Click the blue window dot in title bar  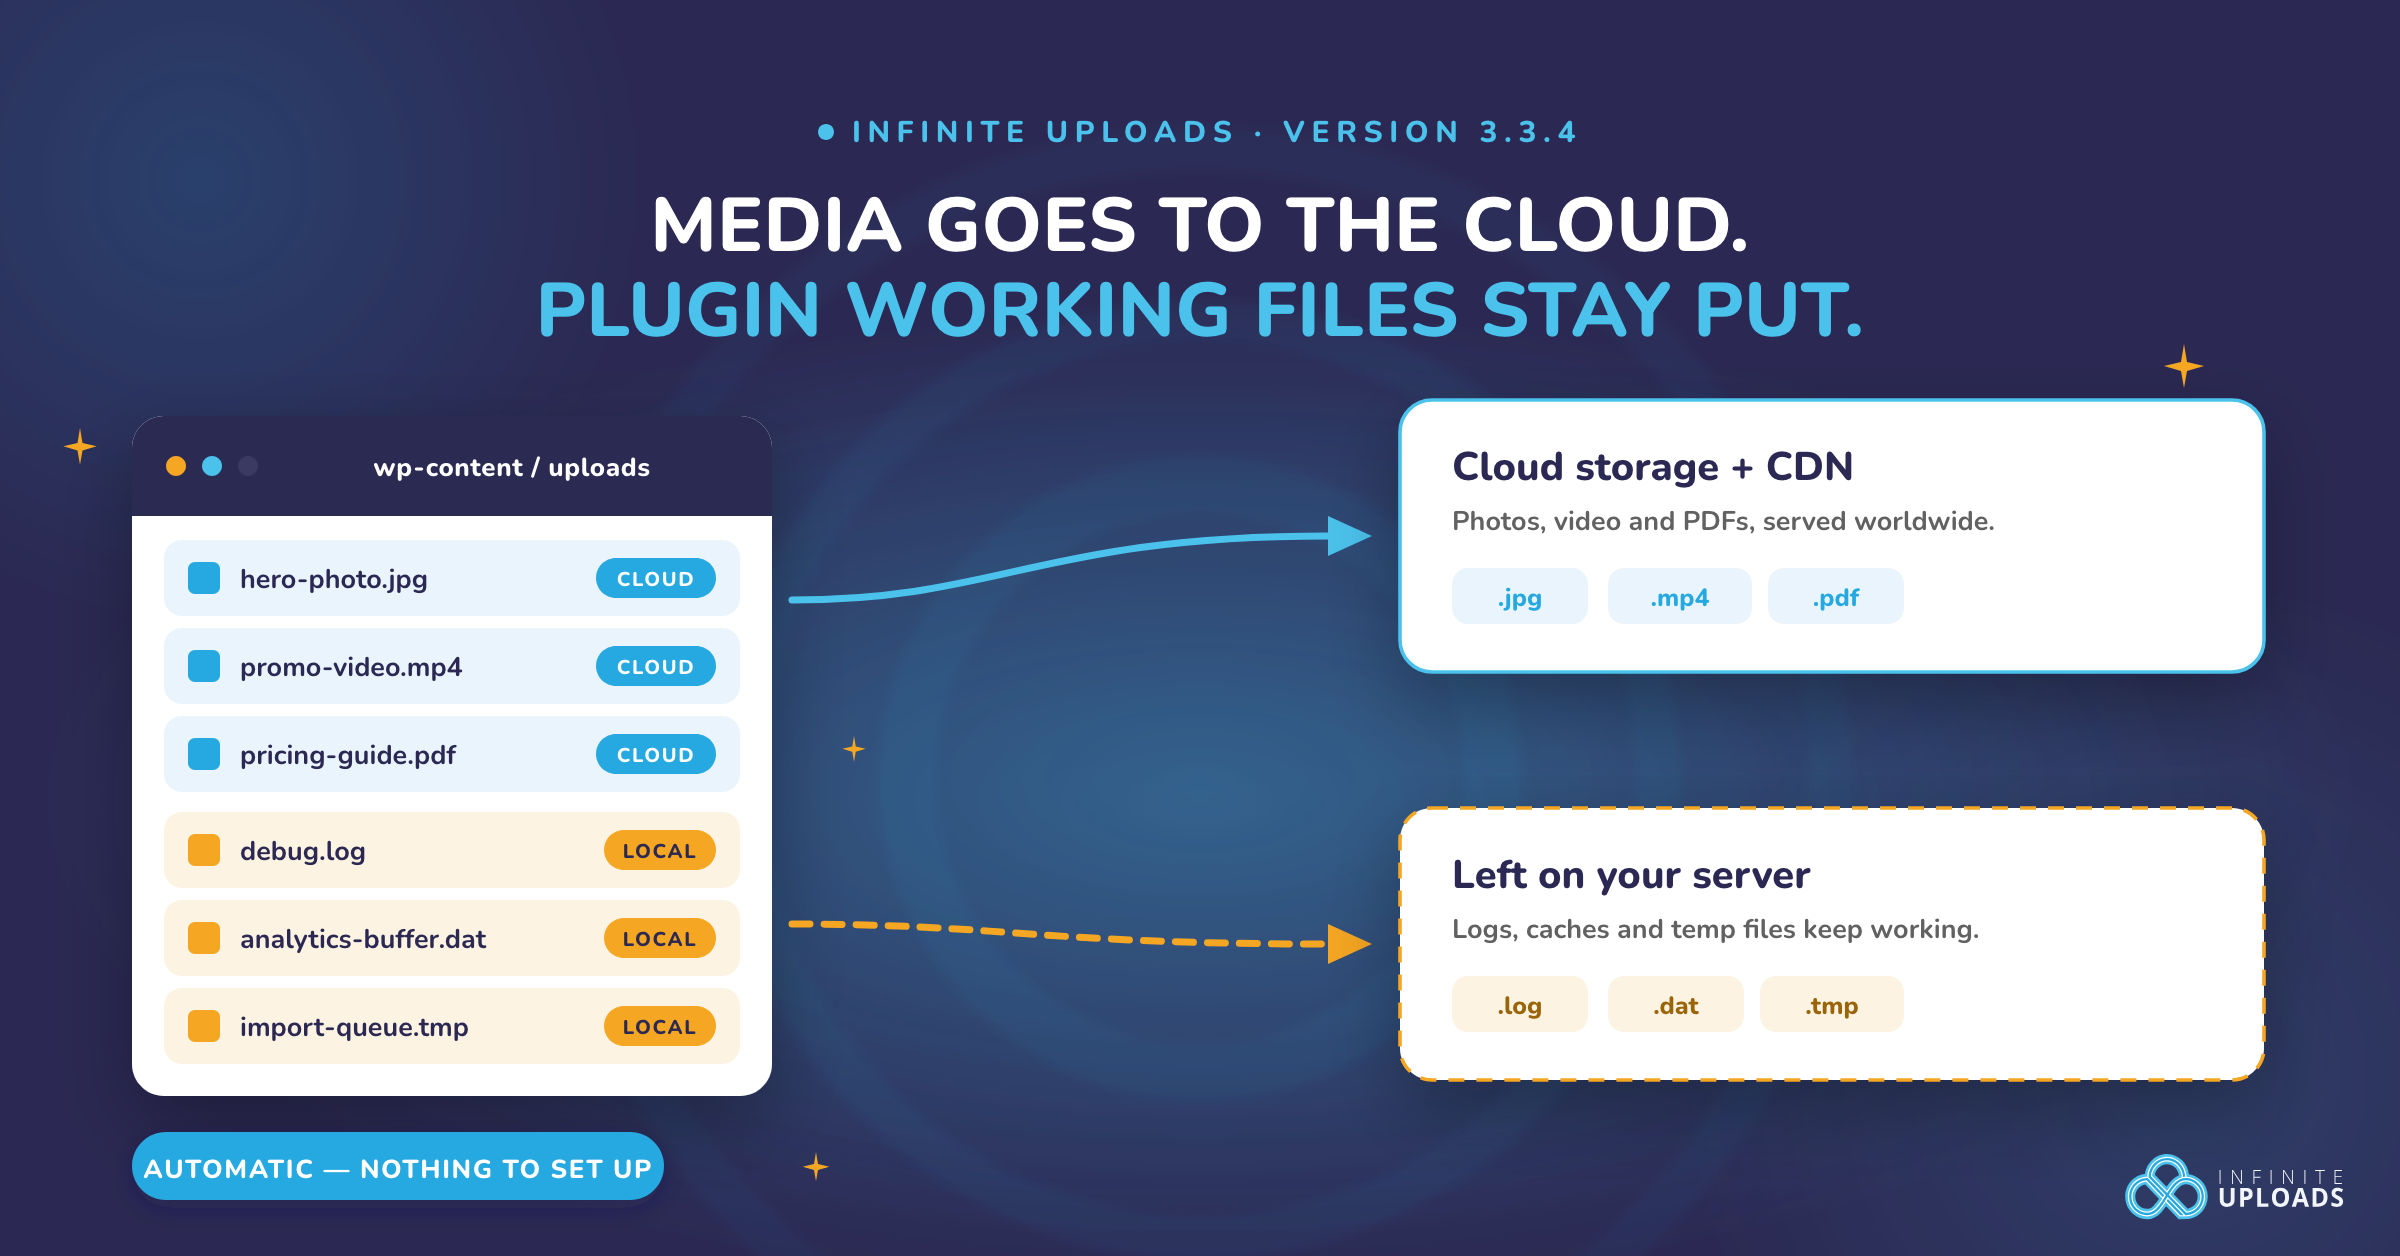click(x=212, y=466)
